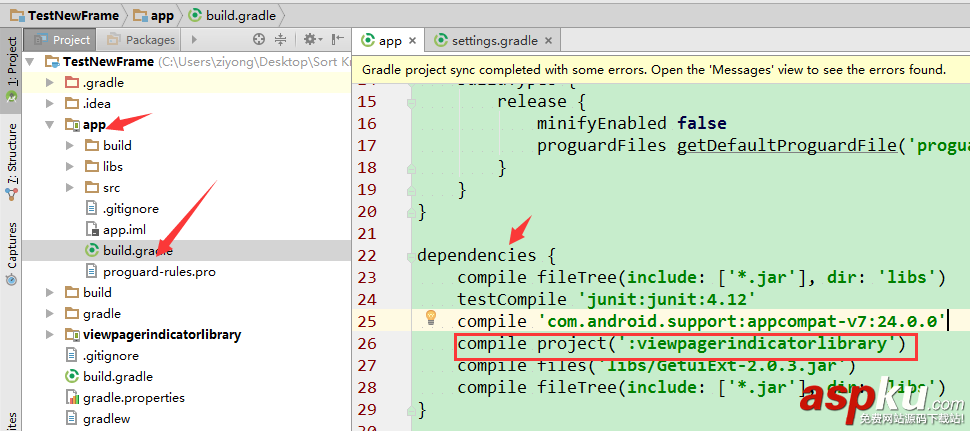Open the Captures side tool window
Screen dimensions: 970x431
pyautogui.click(x=11, y=254)
